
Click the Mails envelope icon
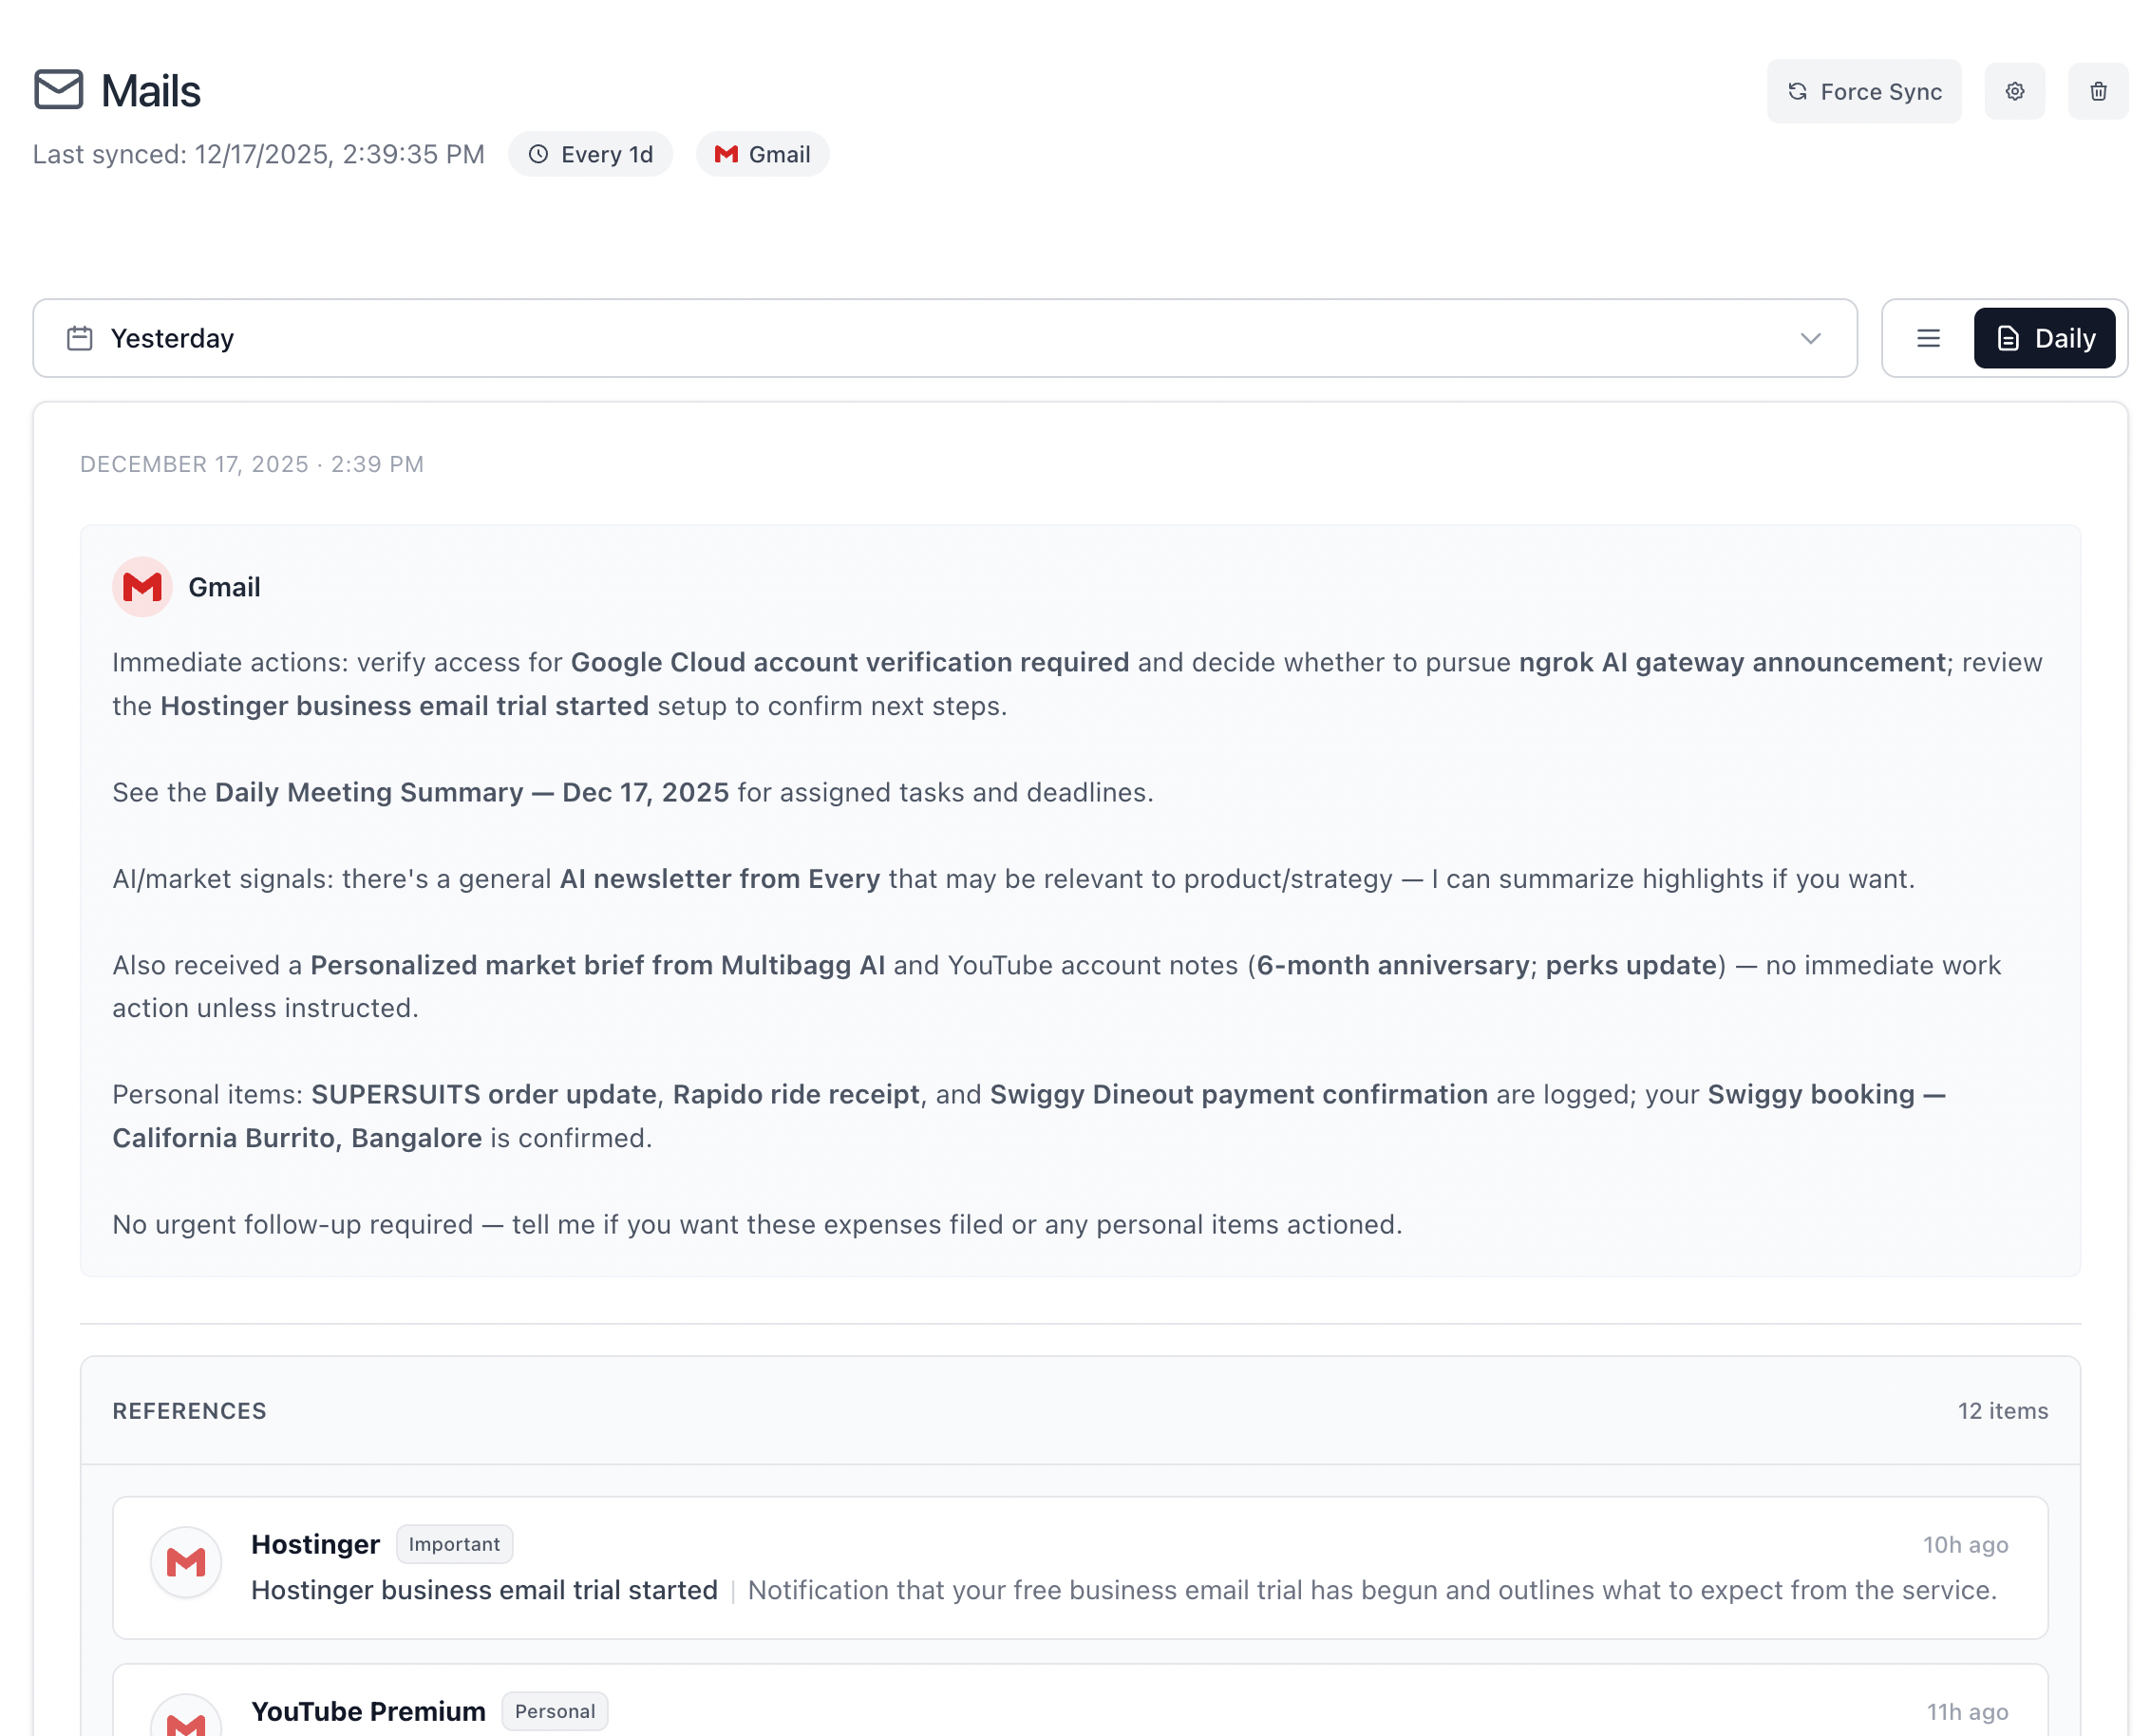point(59,90)
